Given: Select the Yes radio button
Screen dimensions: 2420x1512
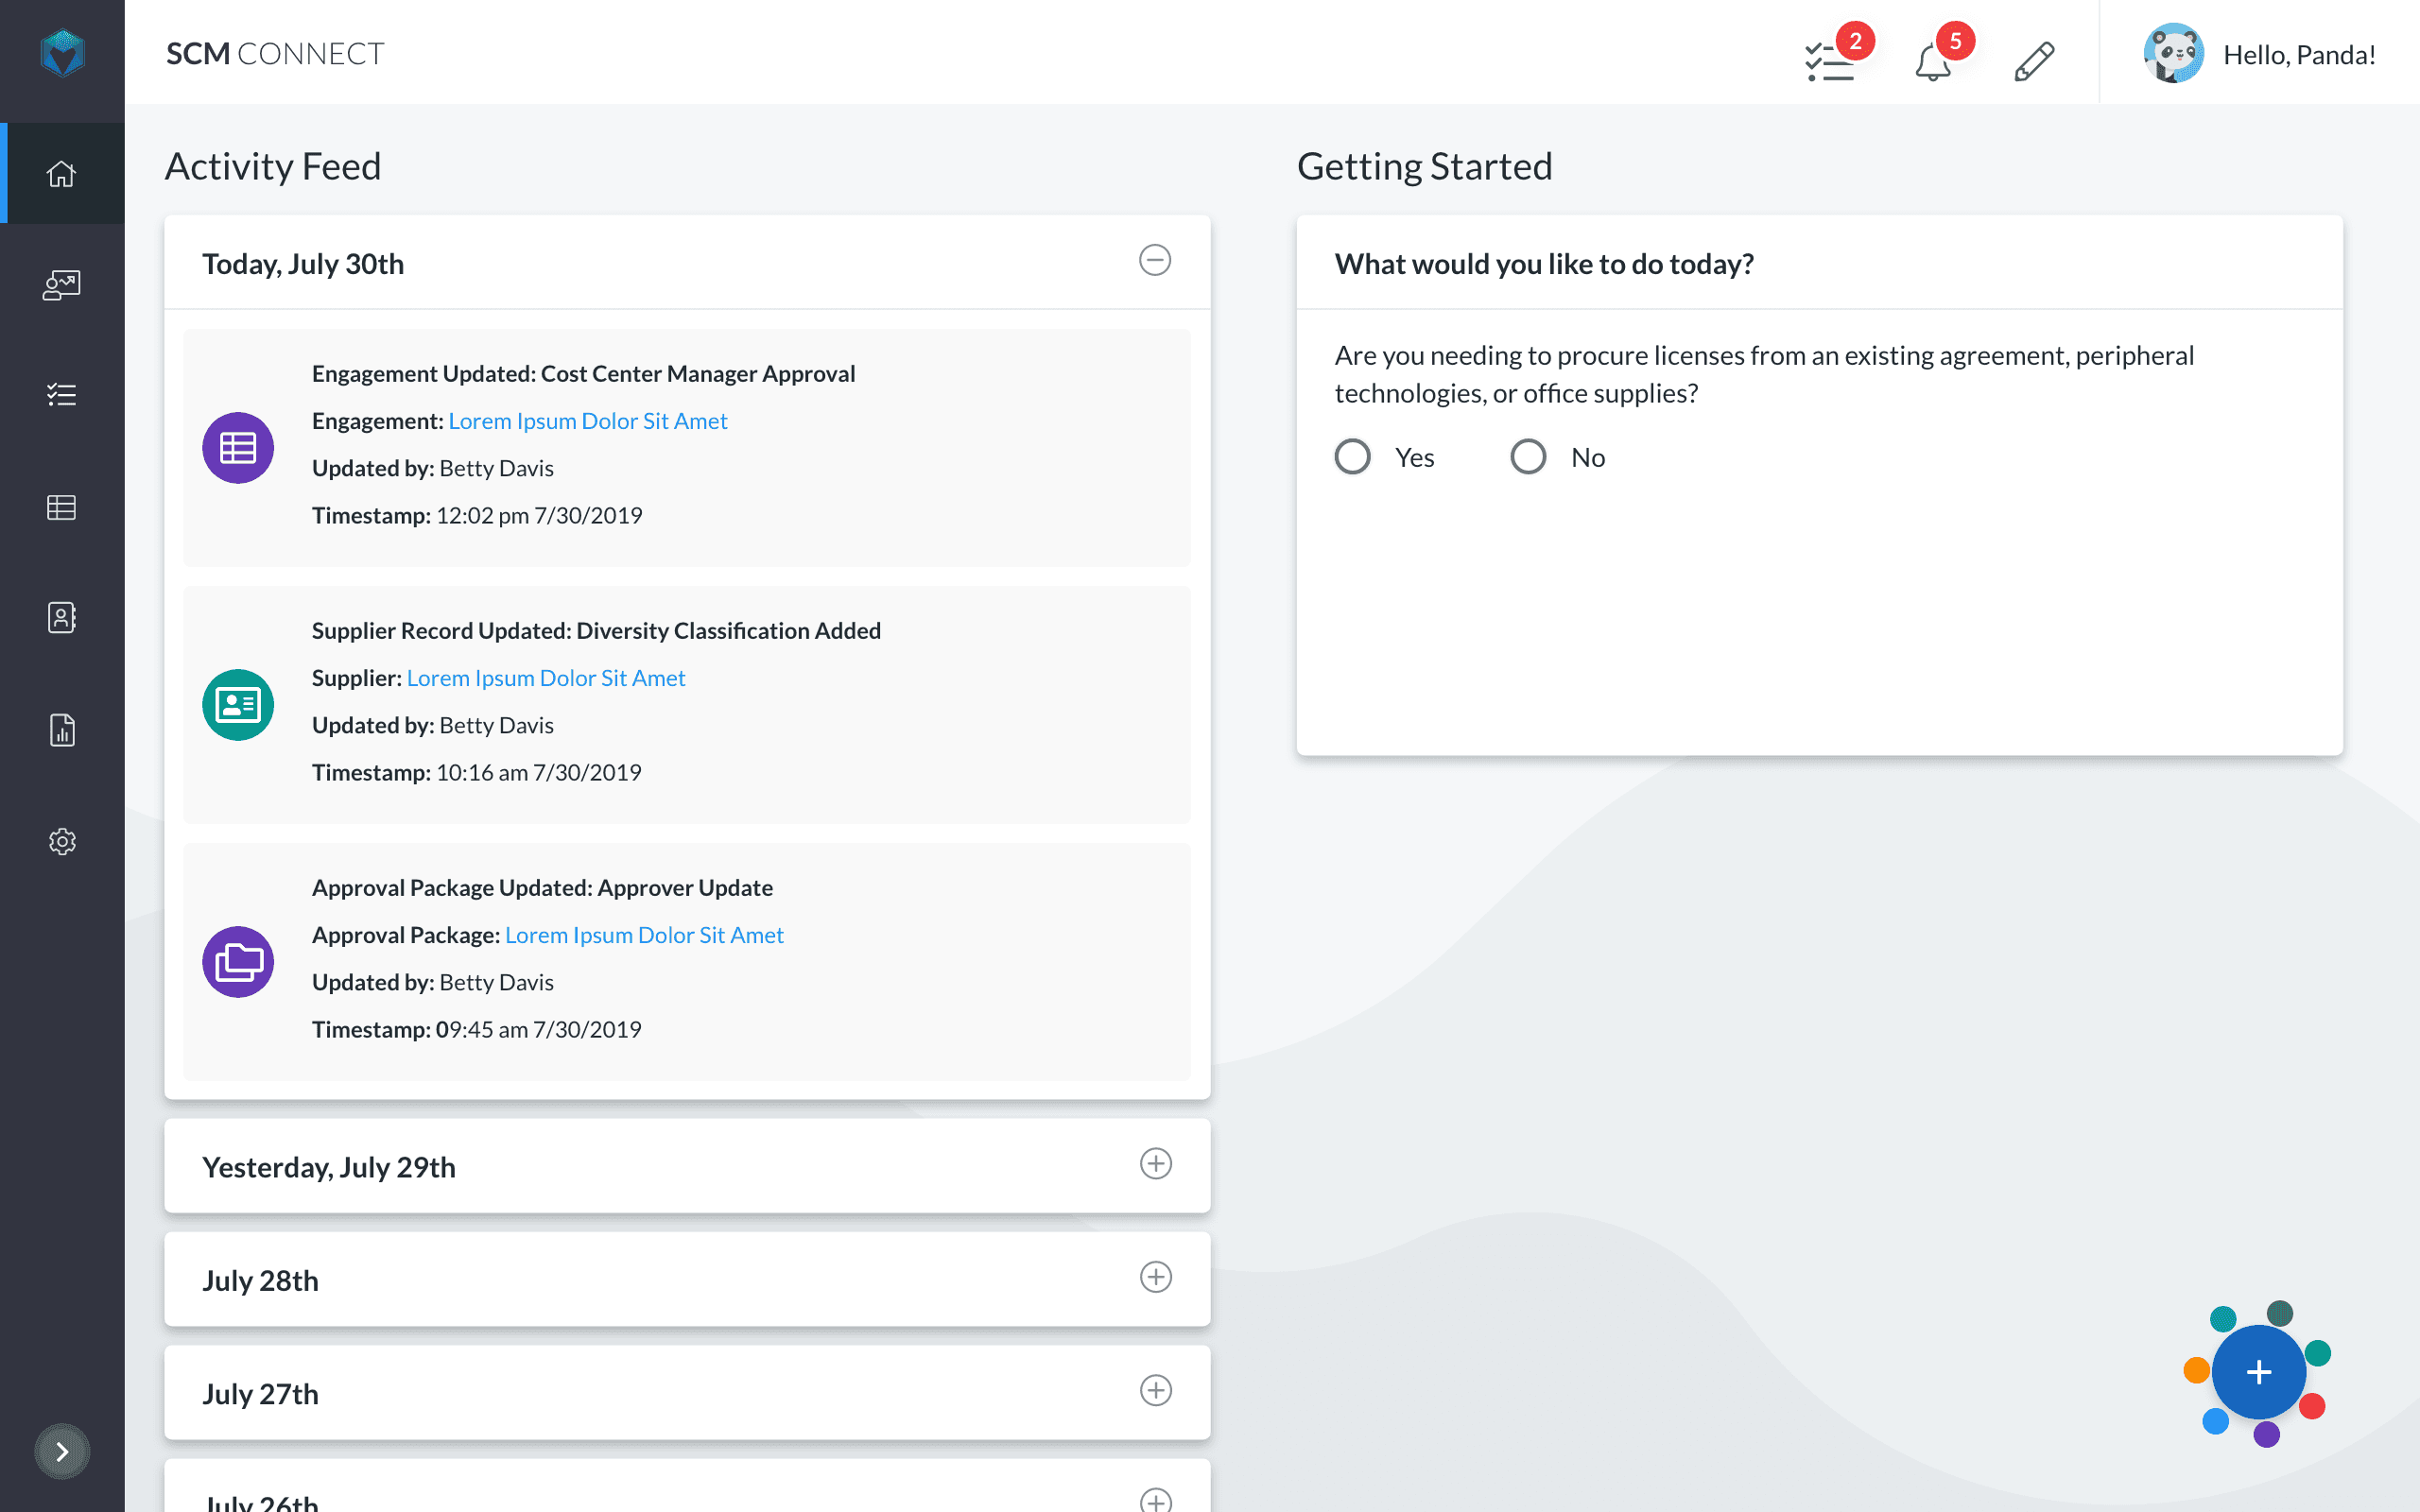Looking at the screenshot, I should pyautogui.click(x=1353, y=457).
